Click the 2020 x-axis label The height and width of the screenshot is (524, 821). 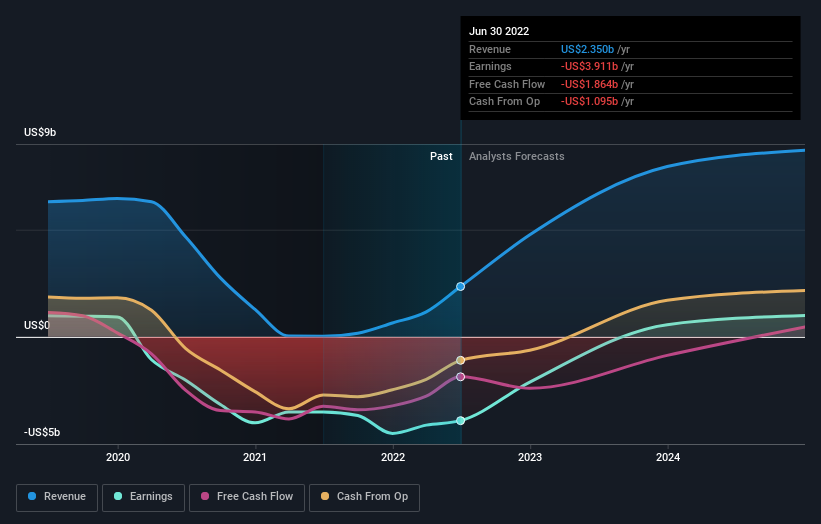point(118,457)
